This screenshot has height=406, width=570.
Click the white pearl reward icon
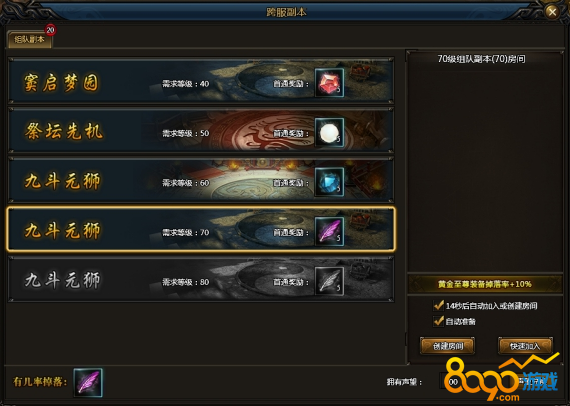click(329, 133)
